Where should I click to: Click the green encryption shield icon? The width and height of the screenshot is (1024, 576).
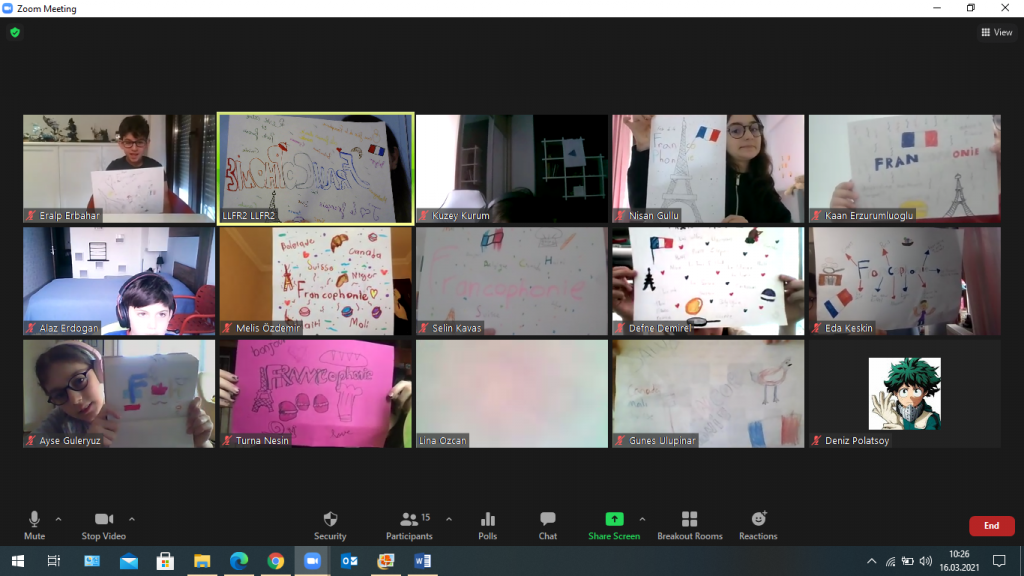click(x=15, y=32)
